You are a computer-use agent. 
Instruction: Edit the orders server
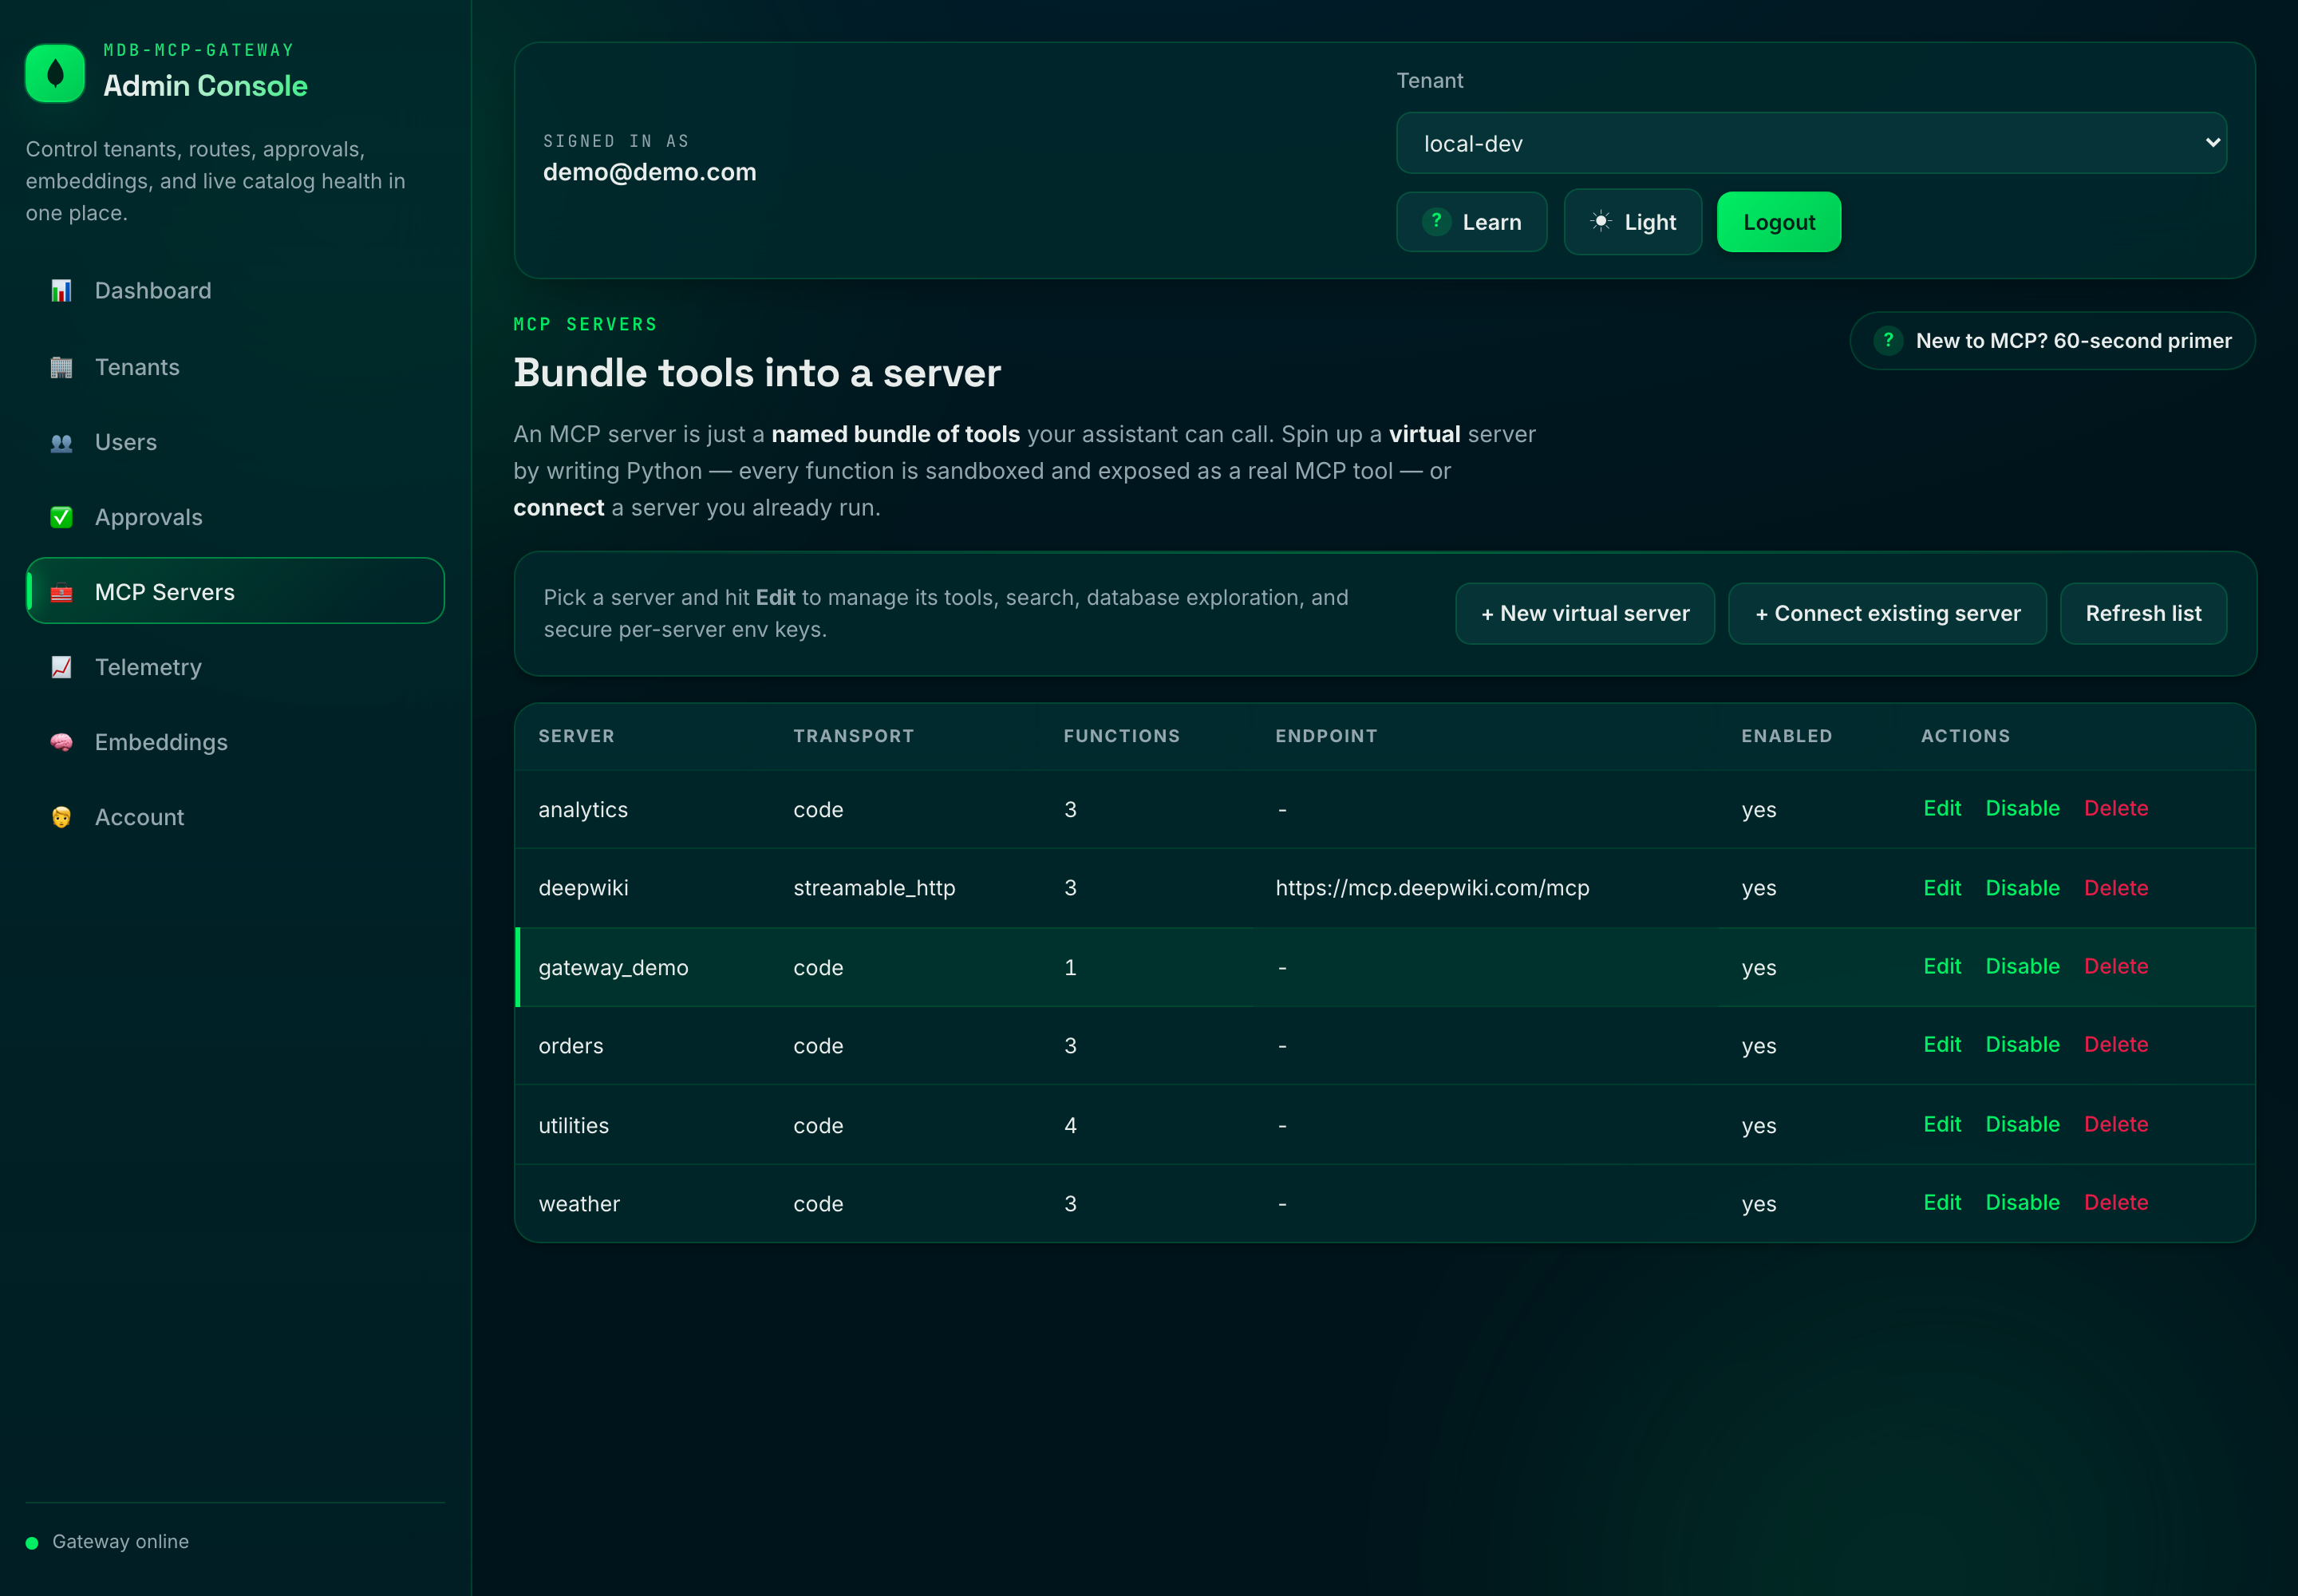(1942, 1044)
